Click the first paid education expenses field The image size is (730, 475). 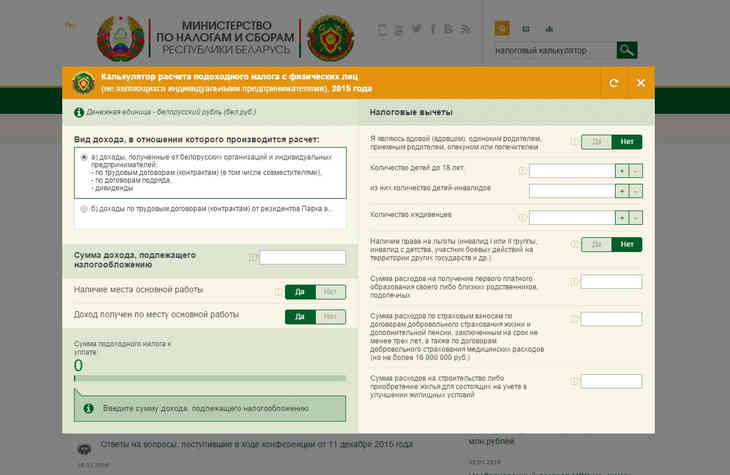click(x=611, y=282)
